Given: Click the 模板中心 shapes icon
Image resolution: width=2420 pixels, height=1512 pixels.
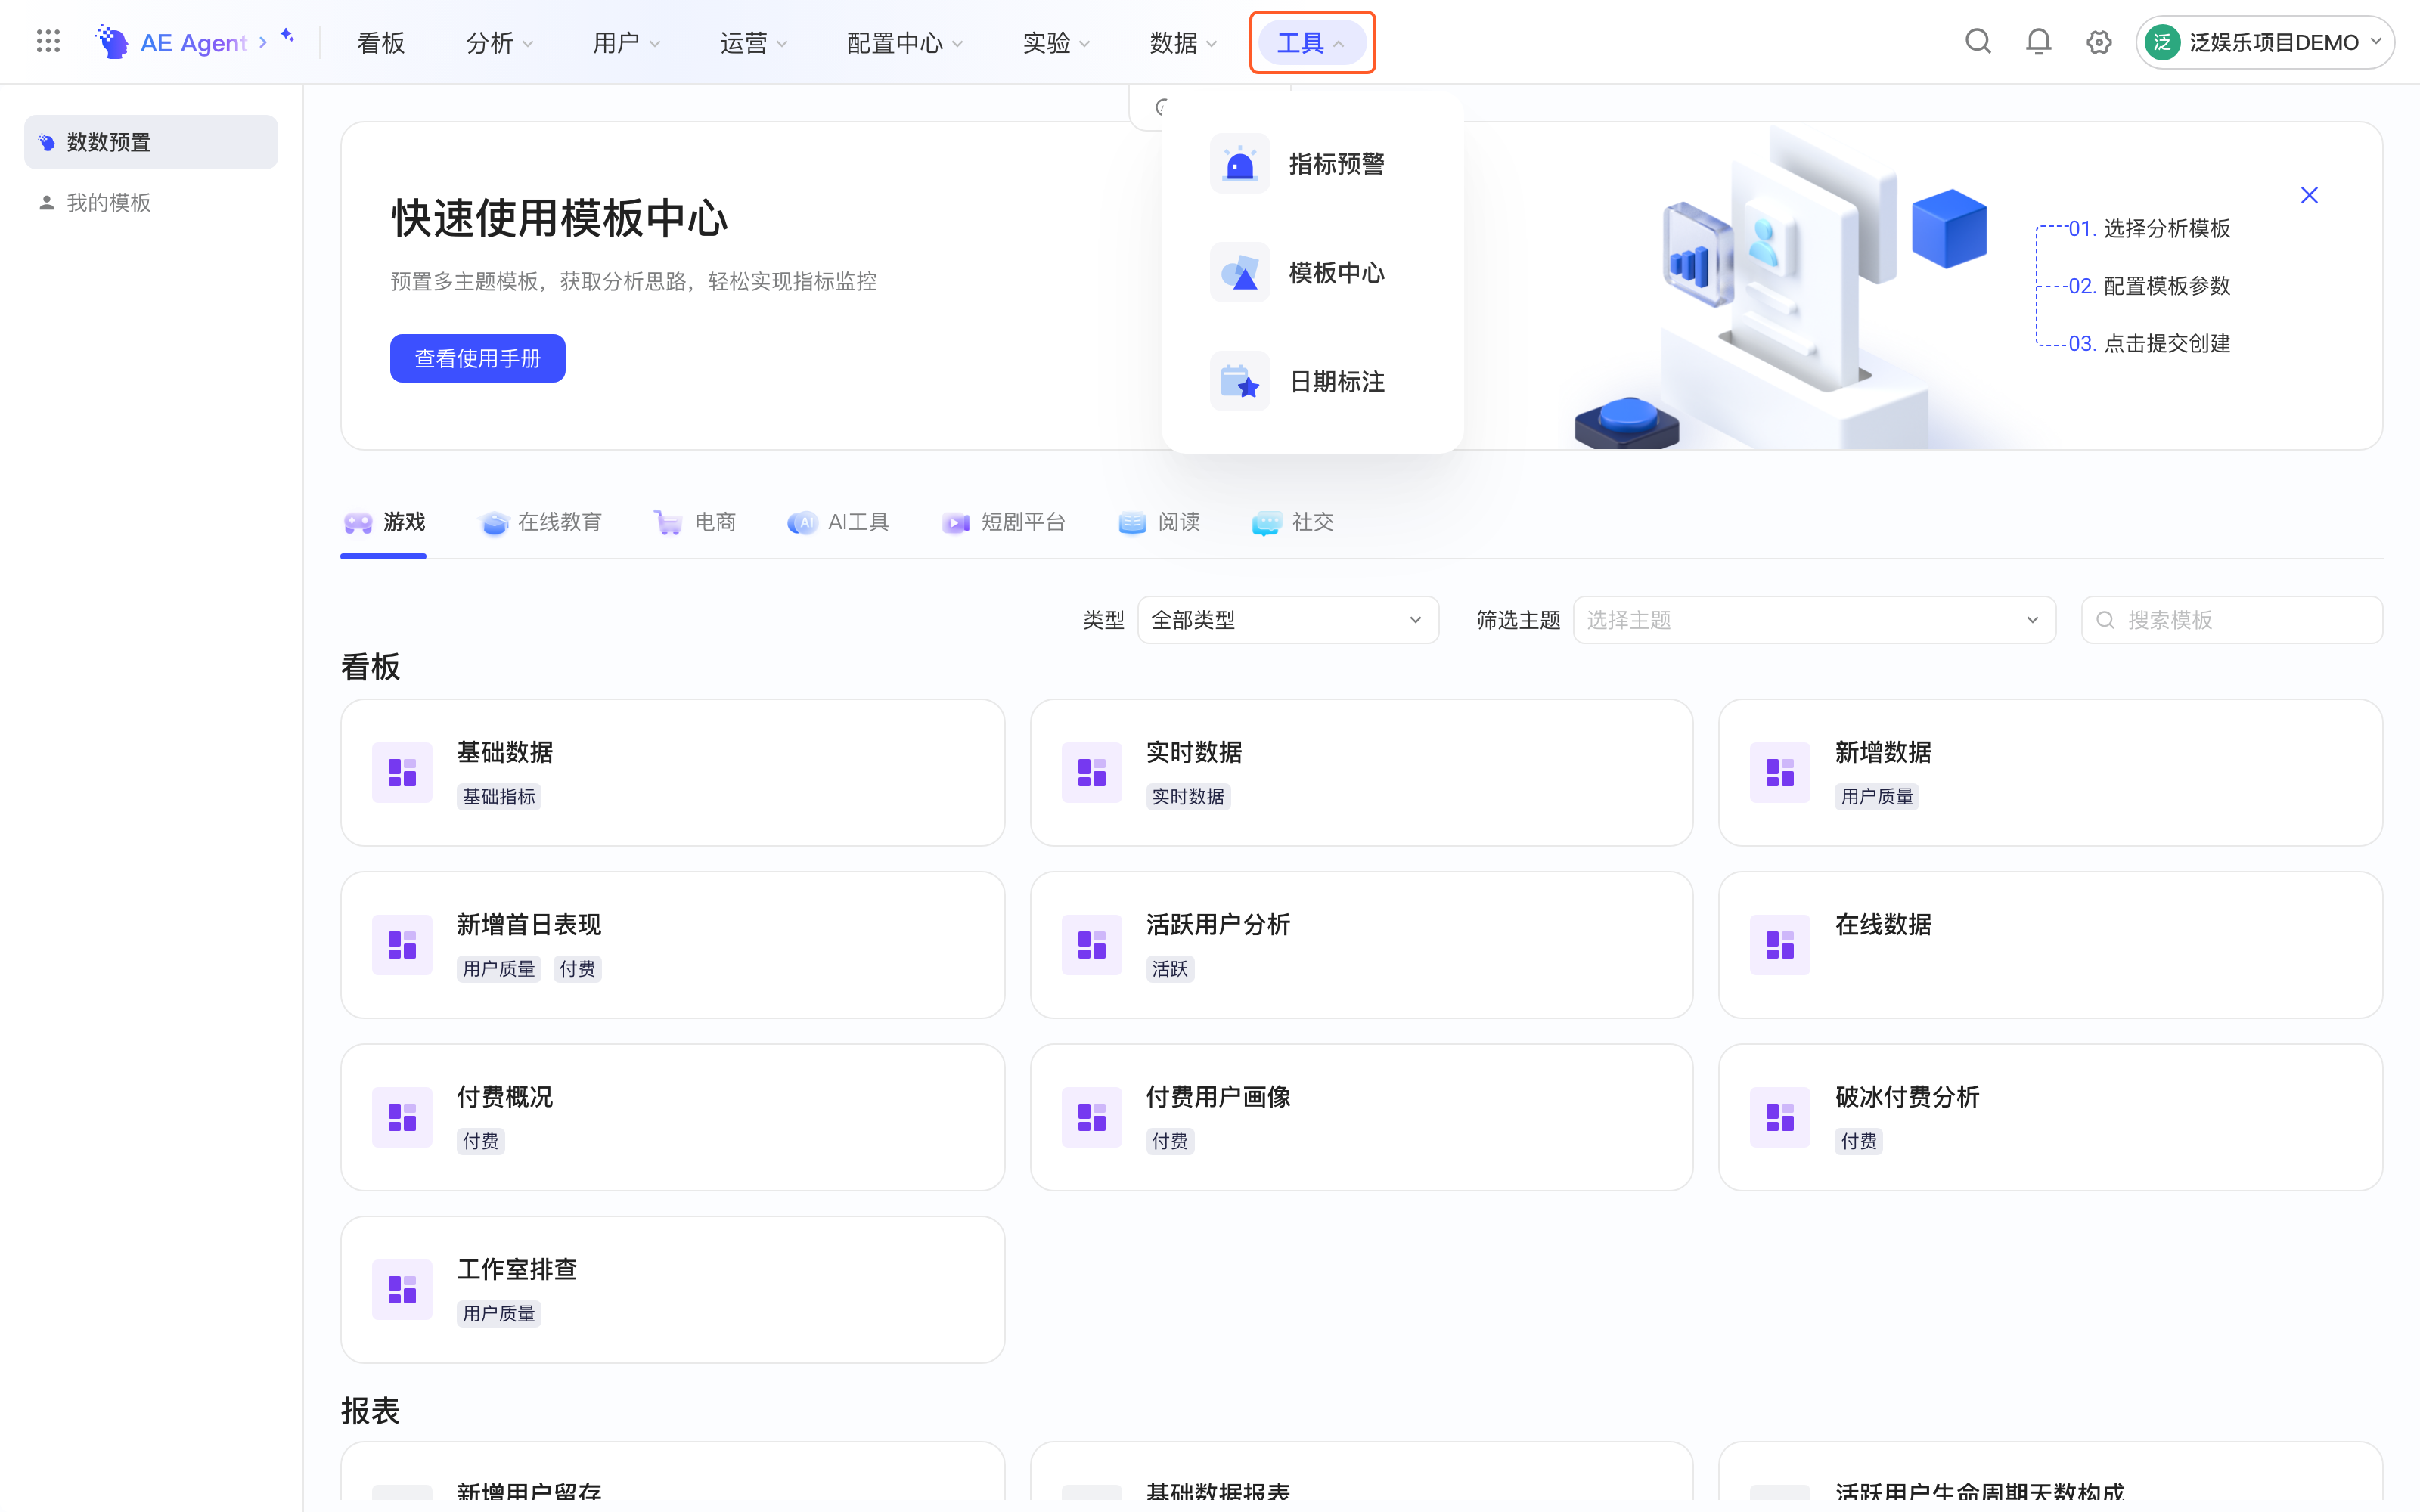Looking at the screenshot, I should 1239,272.
